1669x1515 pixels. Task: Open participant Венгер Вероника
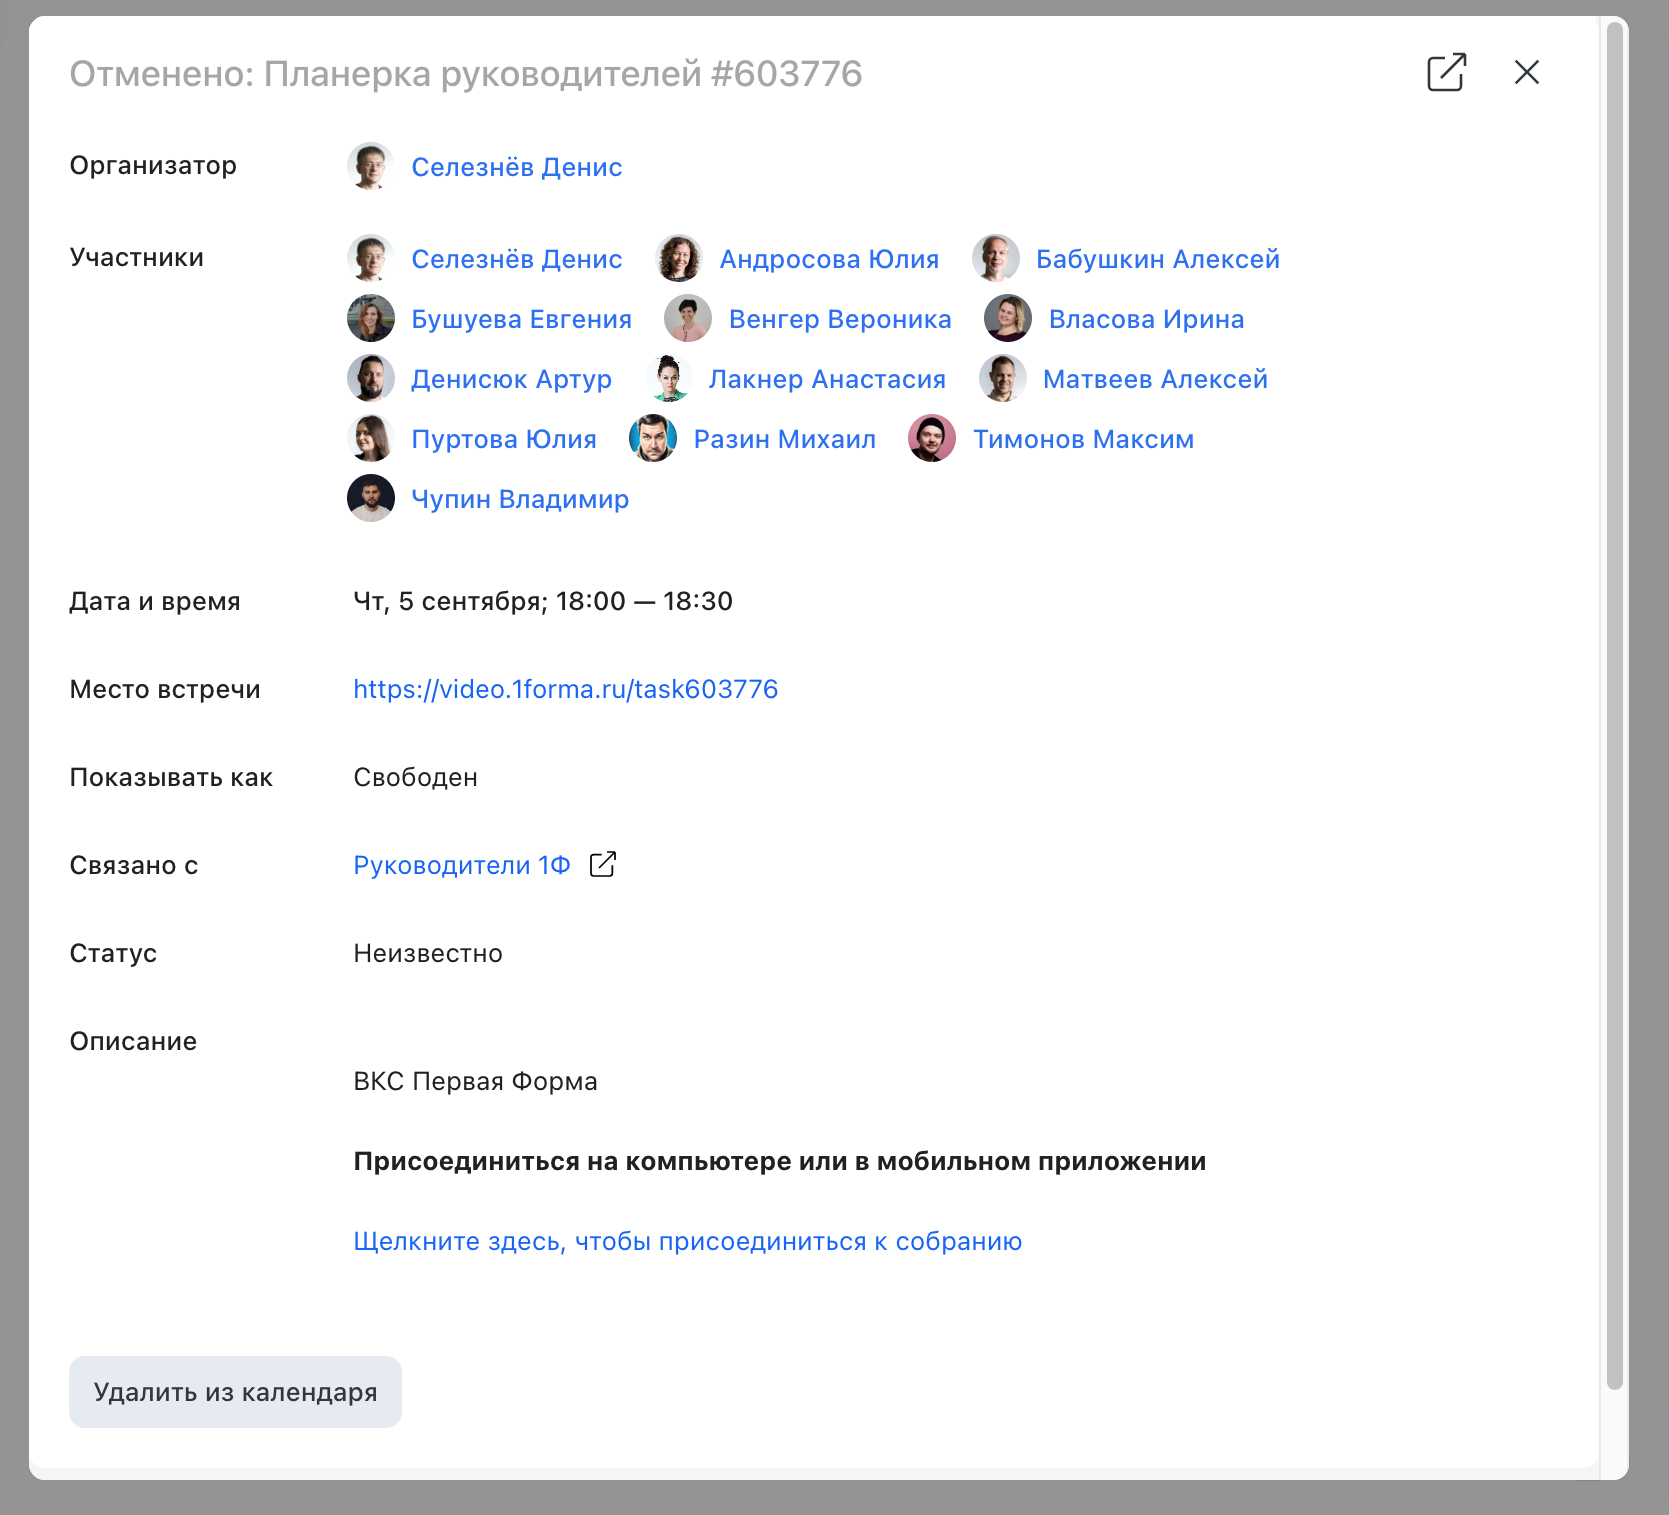(840, 319)
